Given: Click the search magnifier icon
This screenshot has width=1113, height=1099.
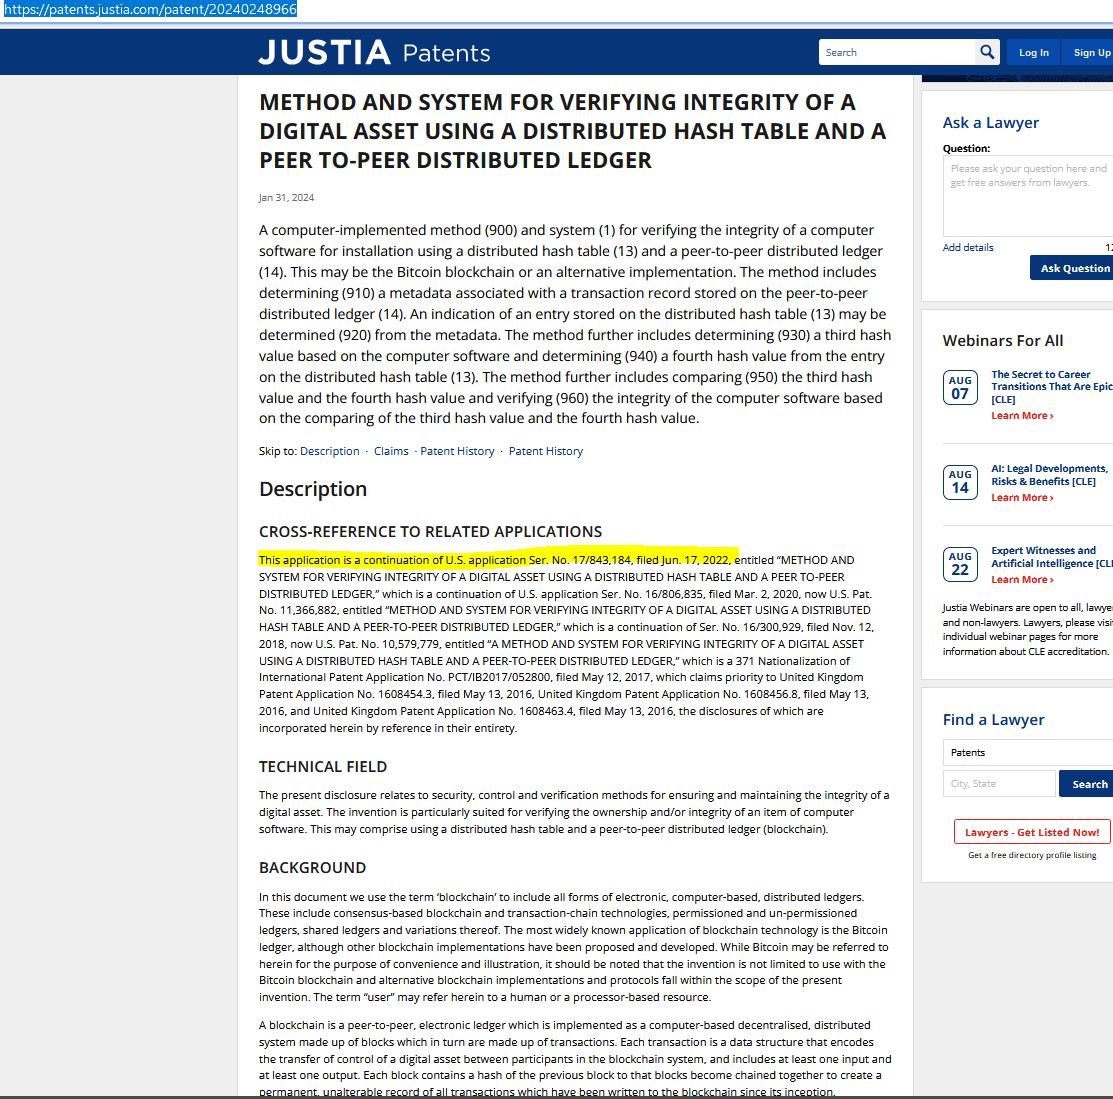Looking at the screenshot, I should coord(987,52).
